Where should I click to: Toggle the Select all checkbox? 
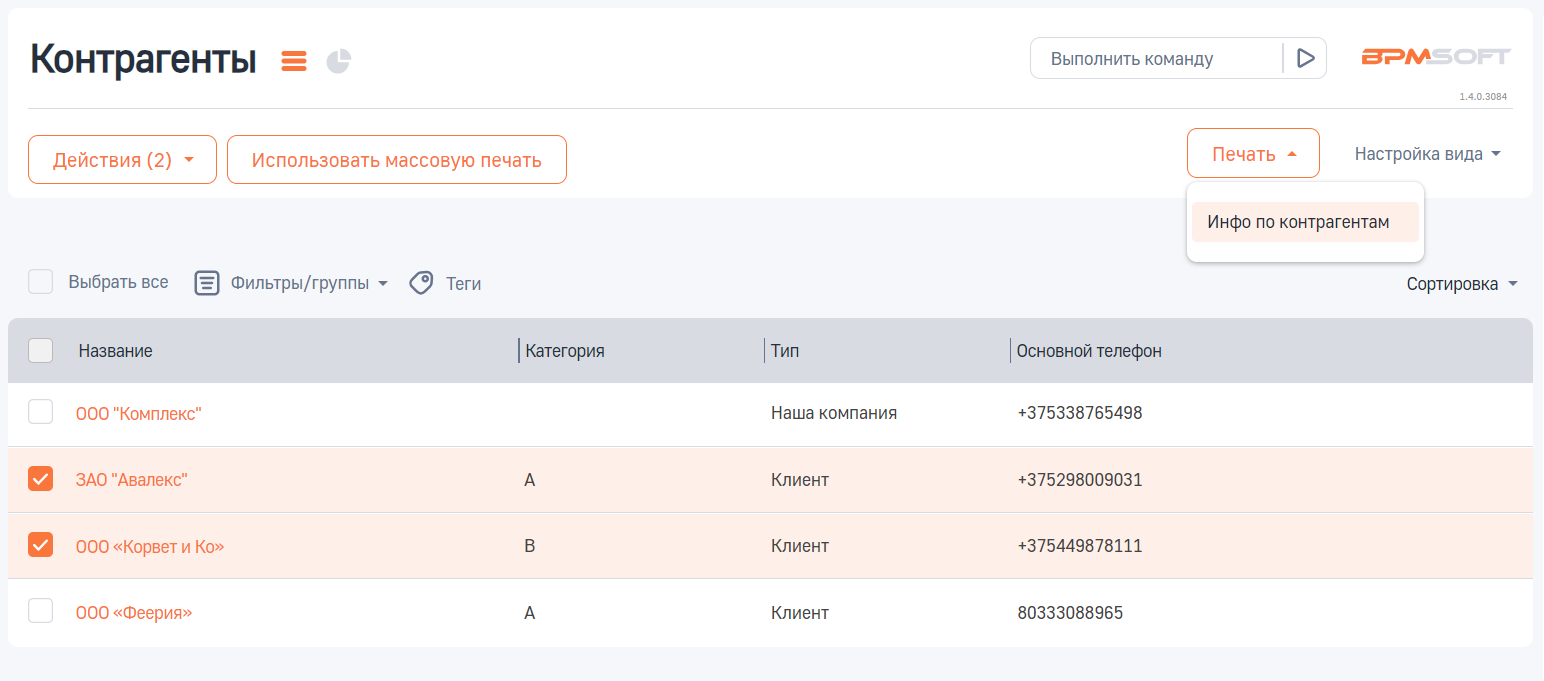[41, 282]
